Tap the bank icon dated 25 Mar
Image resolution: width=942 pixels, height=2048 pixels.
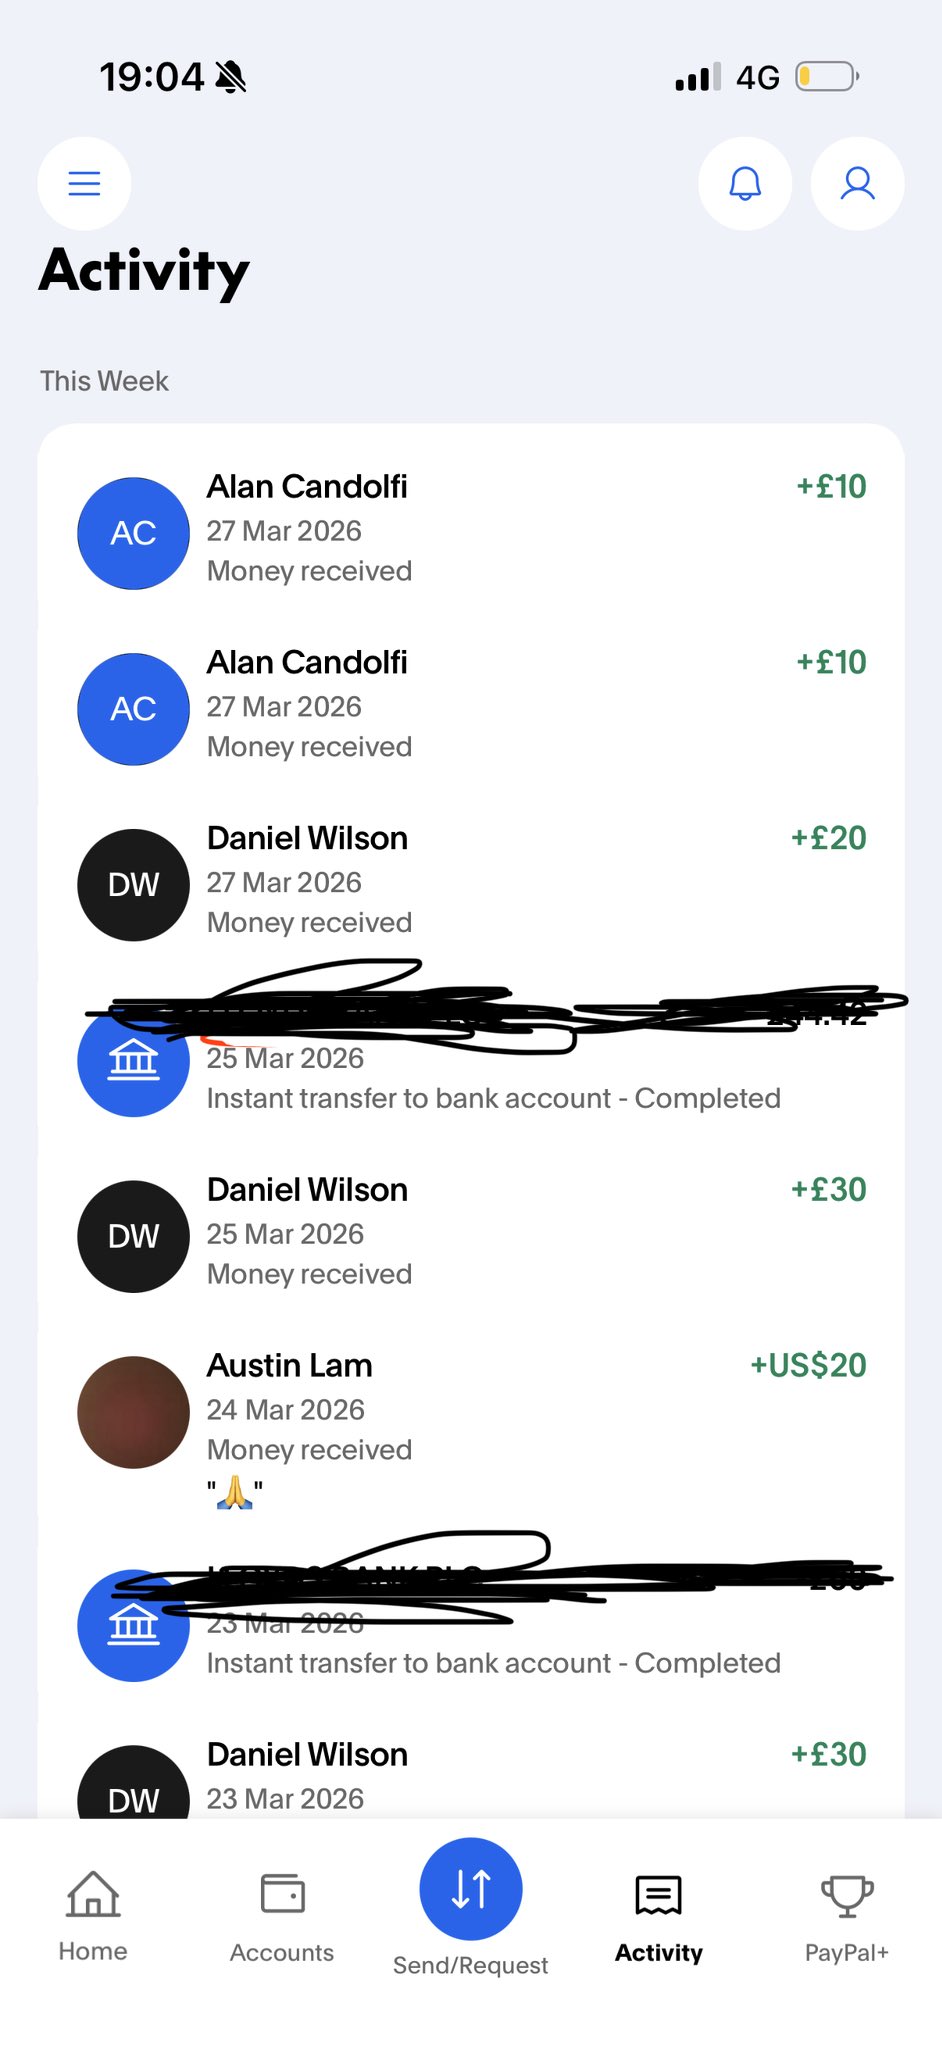pyautogui.click(x=133, y=1062)
